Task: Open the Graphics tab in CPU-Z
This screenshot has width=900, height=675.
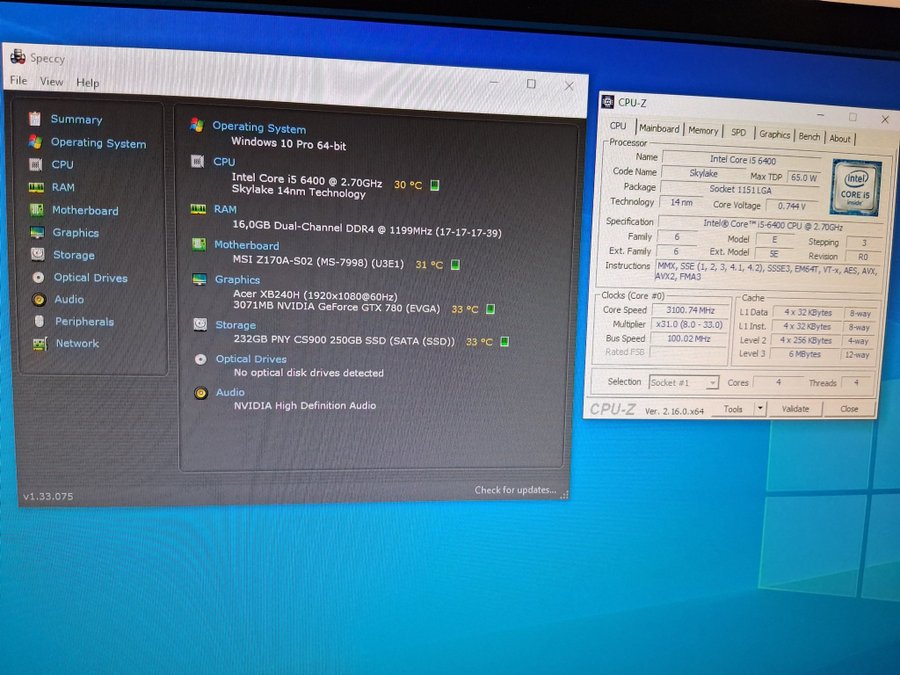Action: (775, 134)
